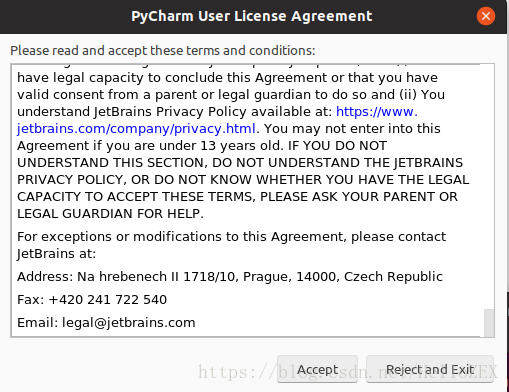Click the 'For exceptions or modifications' paragraph
Viewport: 509px width, 392px height.
231,245
